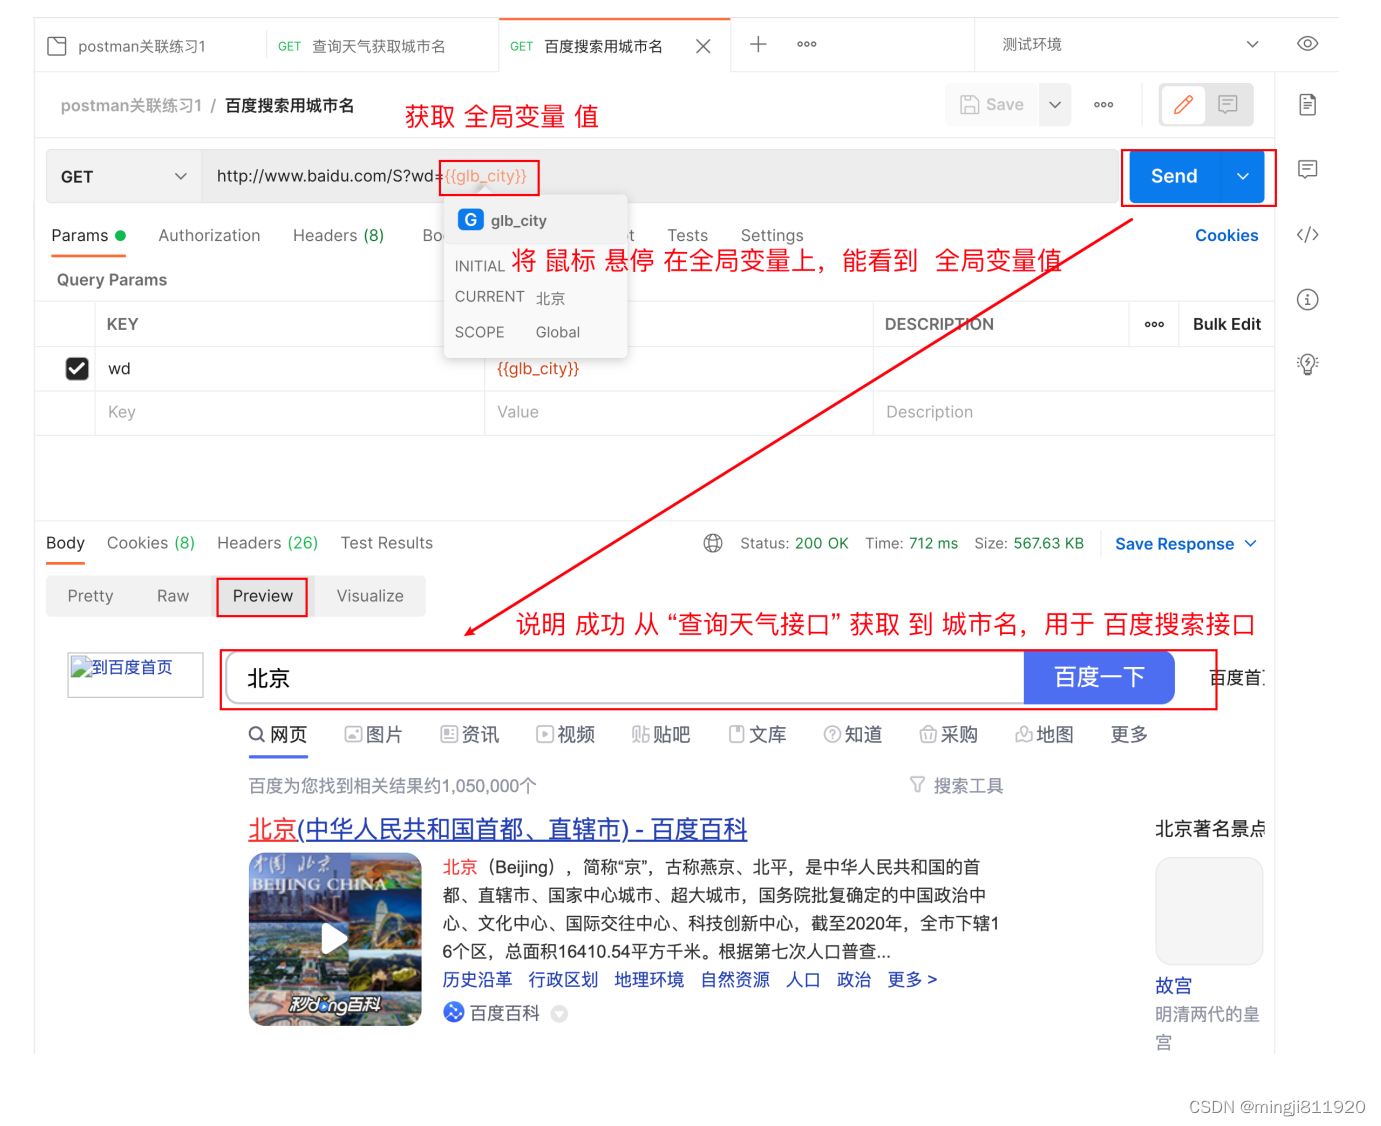Open the Cookies link
This screenshot has height=1126, width=1381.
pos(1226,235)
